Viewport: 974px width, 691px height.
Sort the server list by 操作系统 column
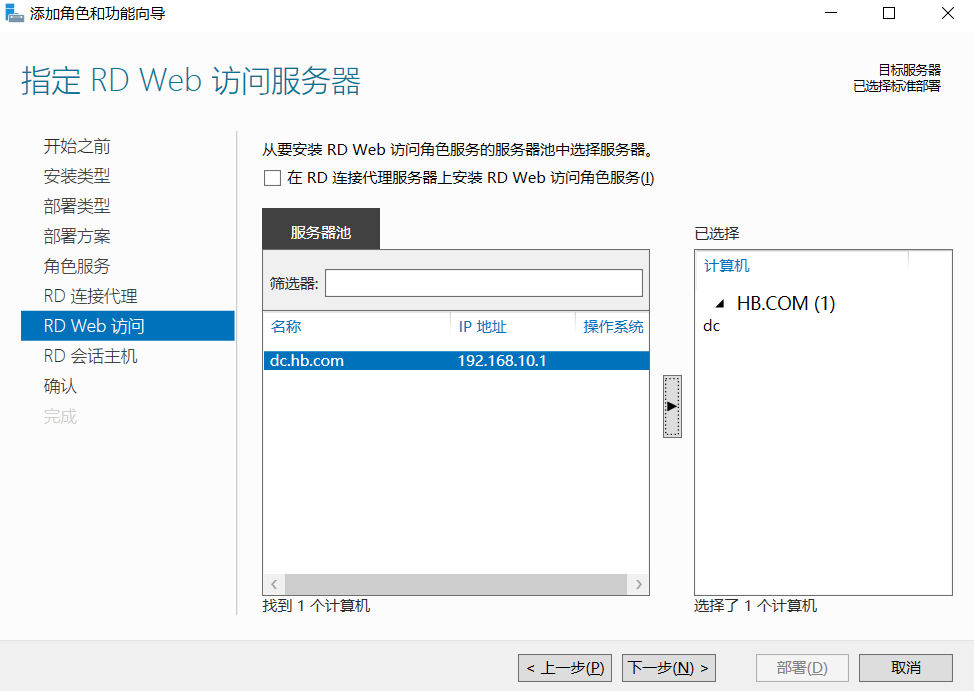[612, 326]
